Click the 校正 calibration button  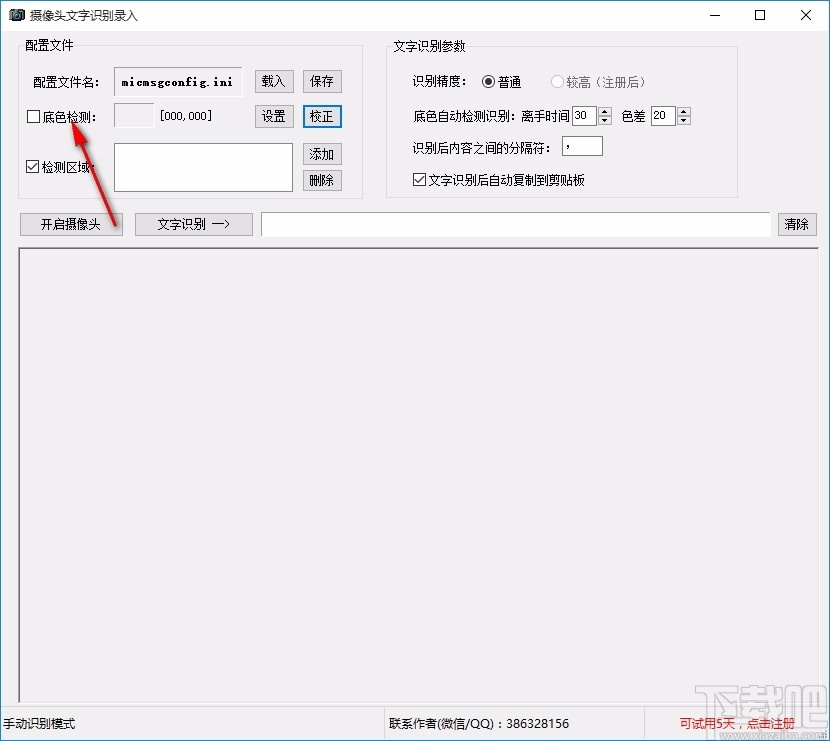322,116
